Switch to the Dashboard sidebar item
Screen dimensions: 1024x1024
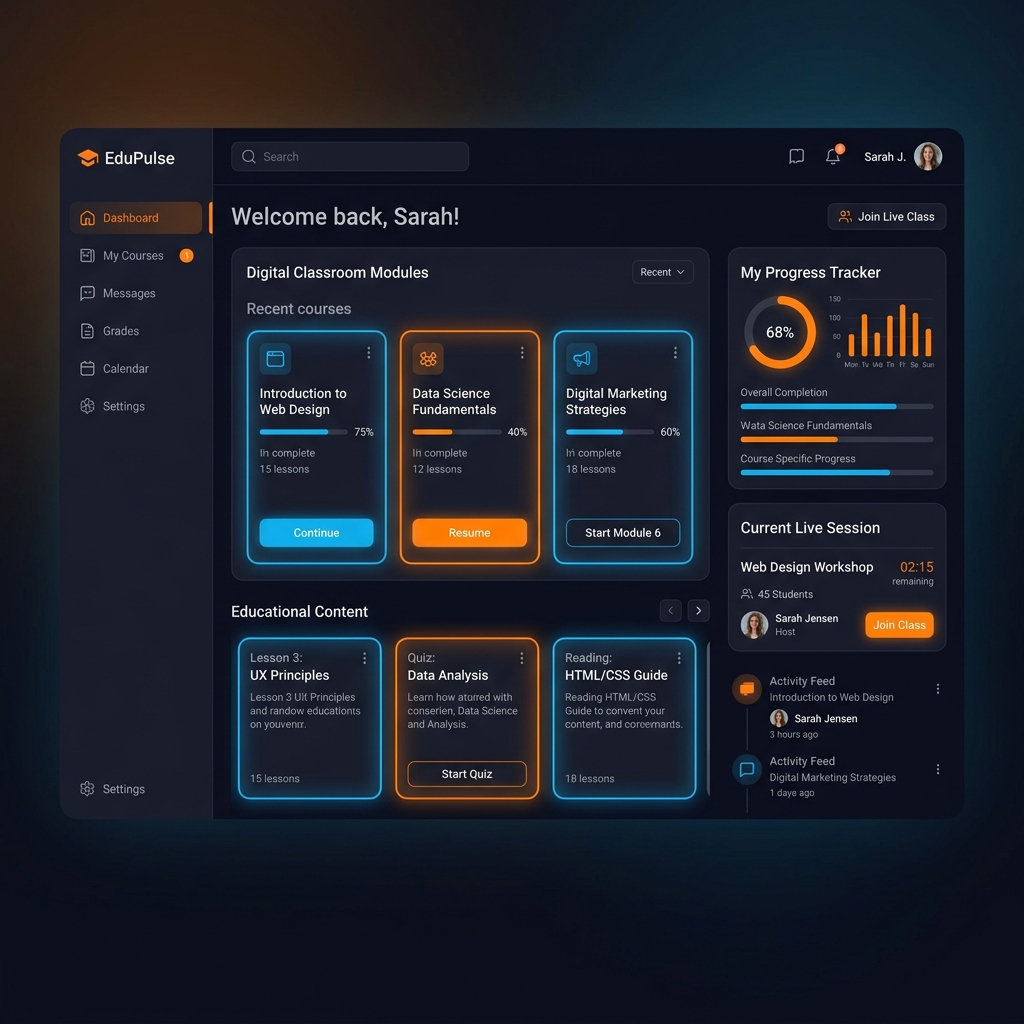[x=130, y=217]
